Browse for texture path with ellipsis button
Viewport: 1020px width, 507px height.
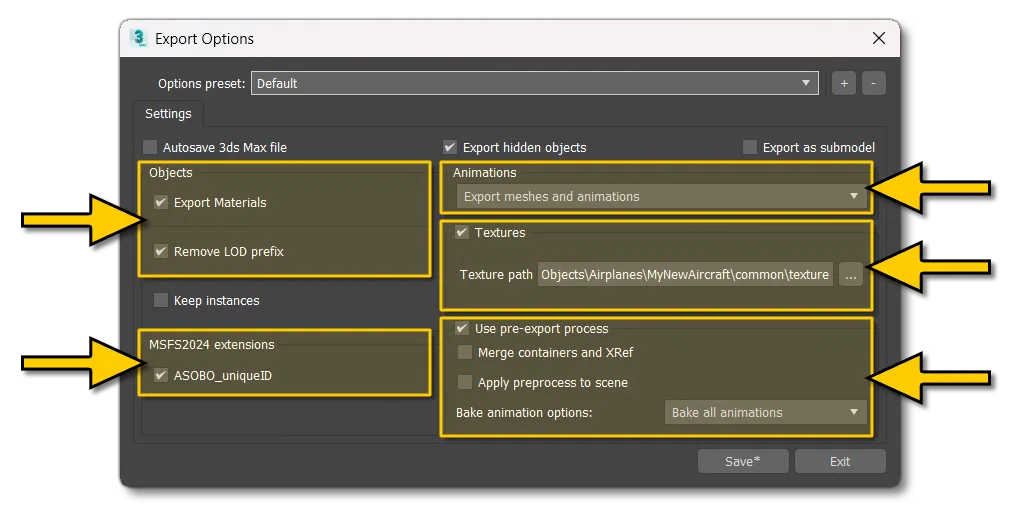point(850,275)
